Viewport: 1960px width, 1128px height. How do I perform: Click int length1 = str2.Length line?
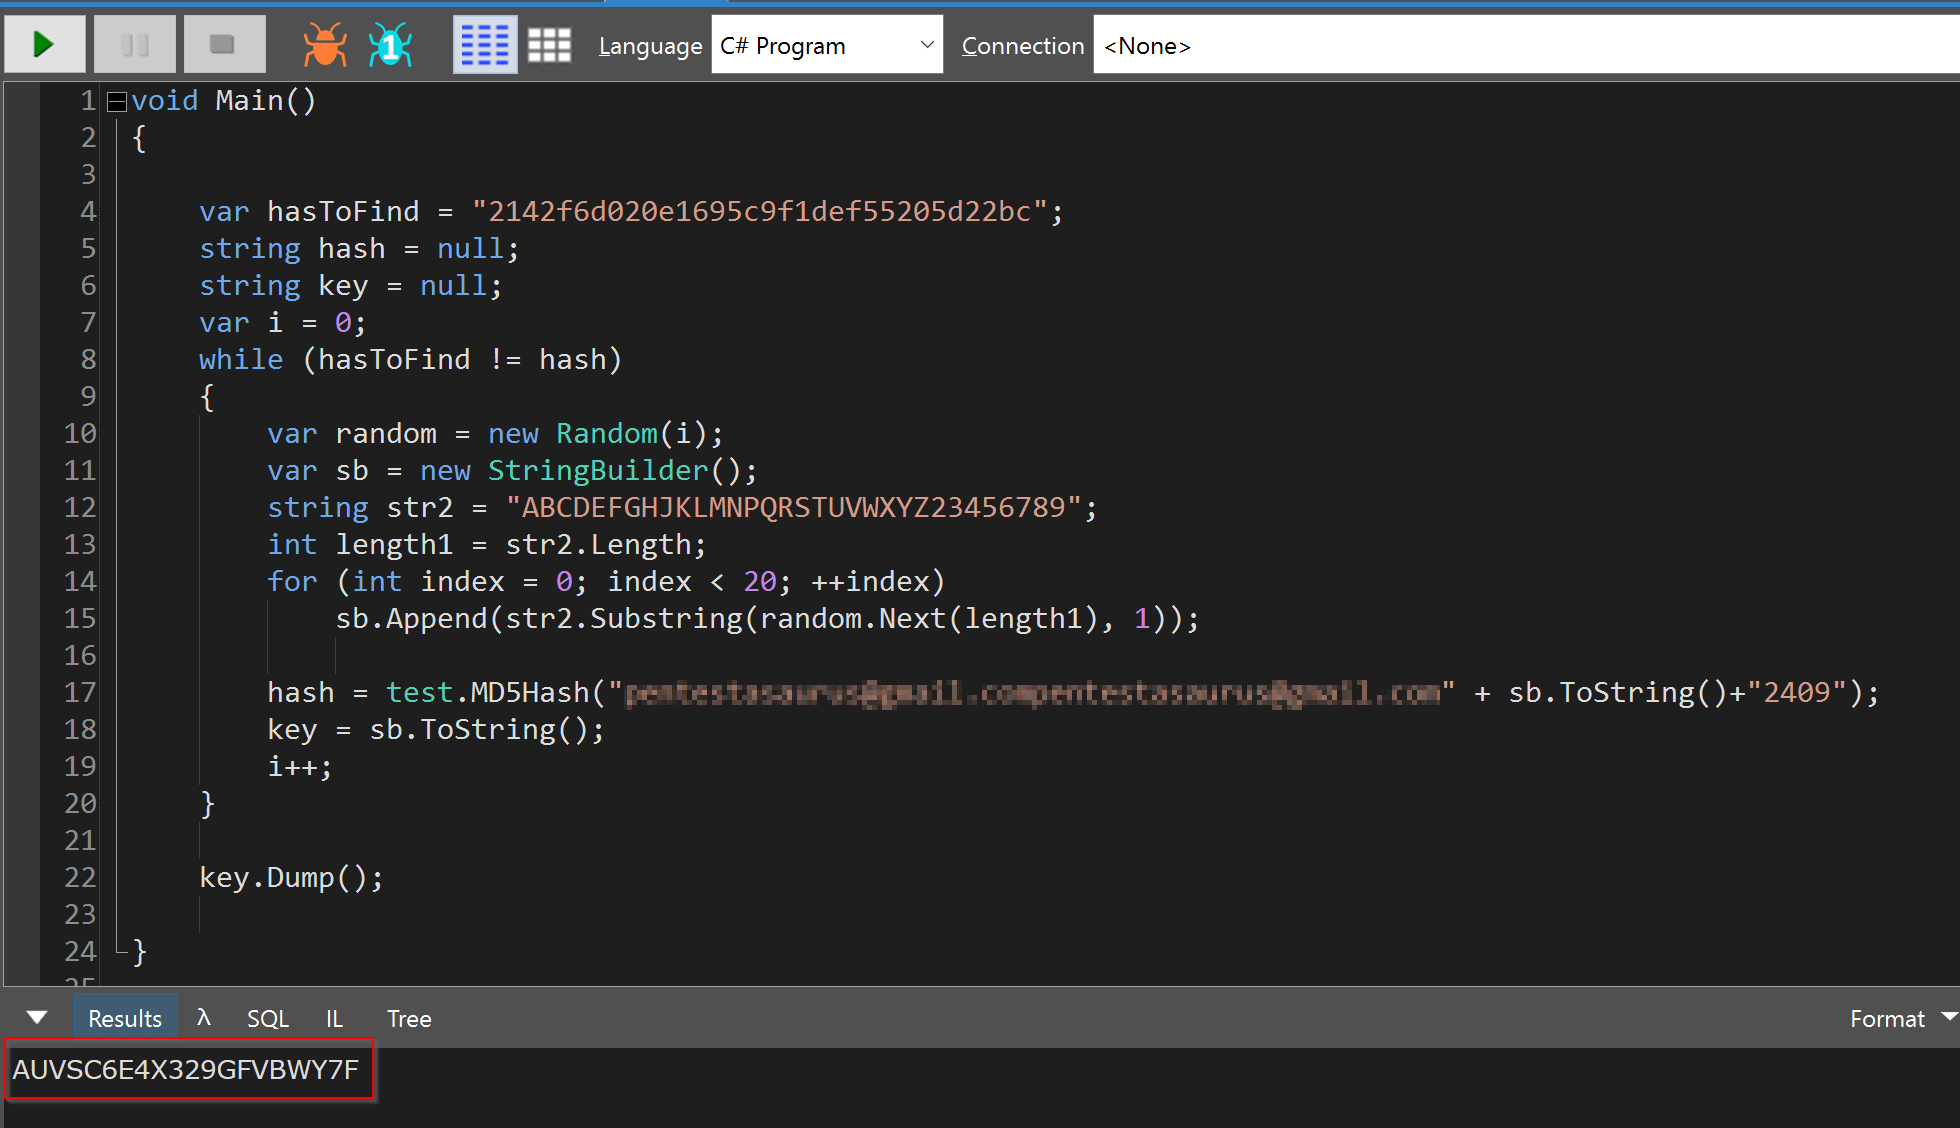point(487,545)
